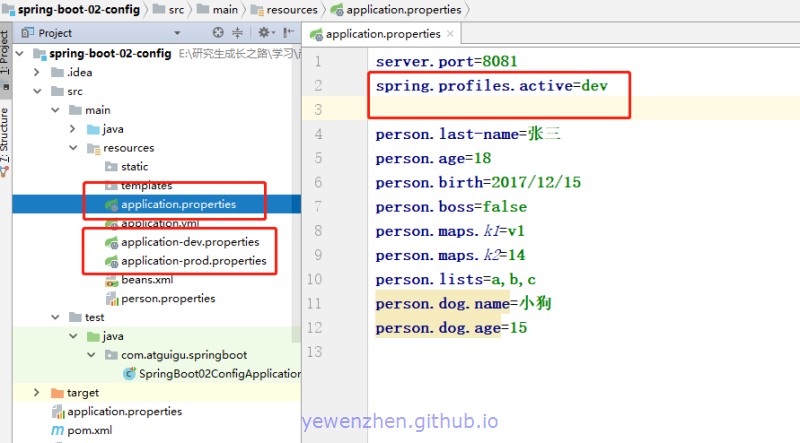Collapse the test folder node
Viewport: 800px width, 443px height.
[57, 317]
